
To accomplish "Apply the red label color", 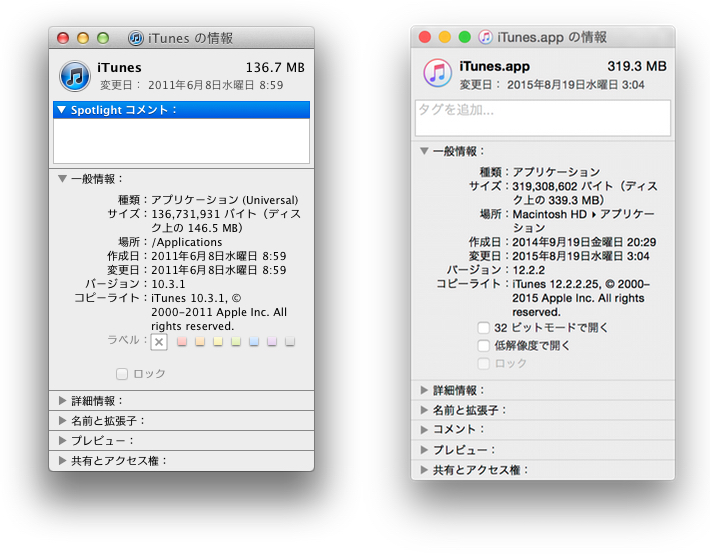I will [182, 342].
